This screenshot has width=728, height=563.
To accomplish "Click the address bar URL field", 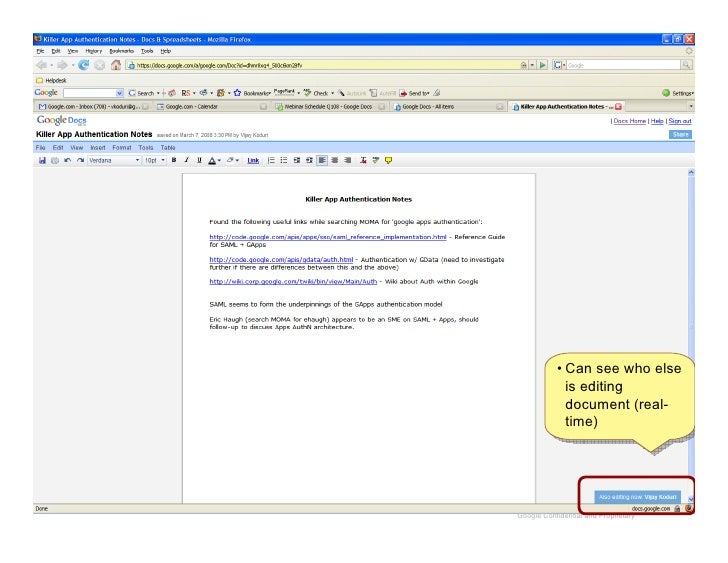I will (x=323, y=65).
